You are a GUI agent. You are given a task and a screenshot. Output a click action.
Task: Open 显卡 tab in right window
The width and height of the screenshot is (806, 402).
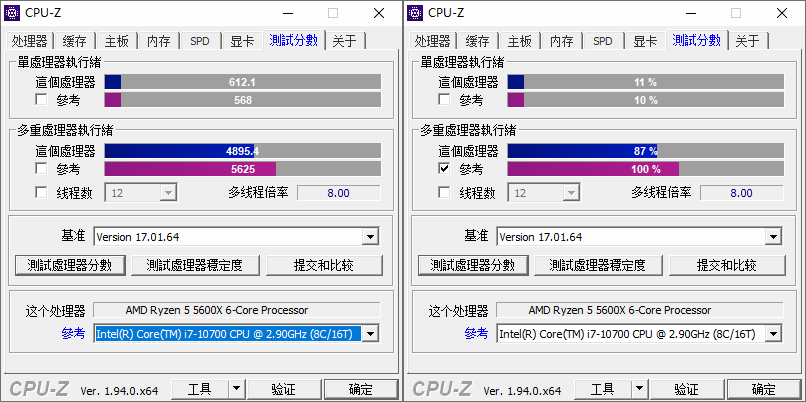pos(645,41)
